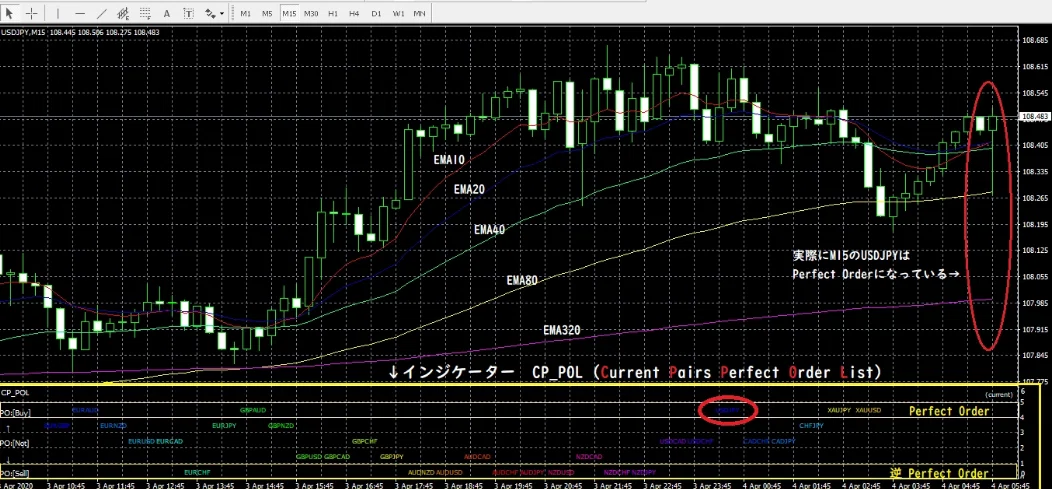Activate the crosshair tool
The width and height of the screenshot is (1052, 489).
pos(31,13)
